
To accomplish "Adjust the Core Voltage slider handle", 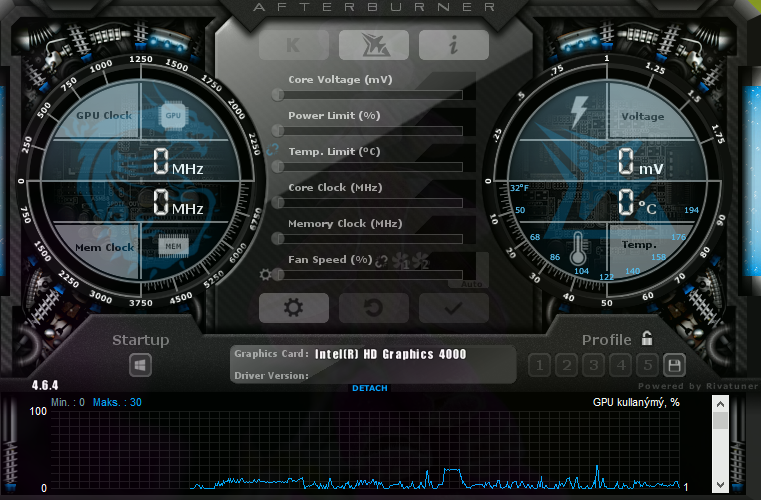I will click(278, 95).
